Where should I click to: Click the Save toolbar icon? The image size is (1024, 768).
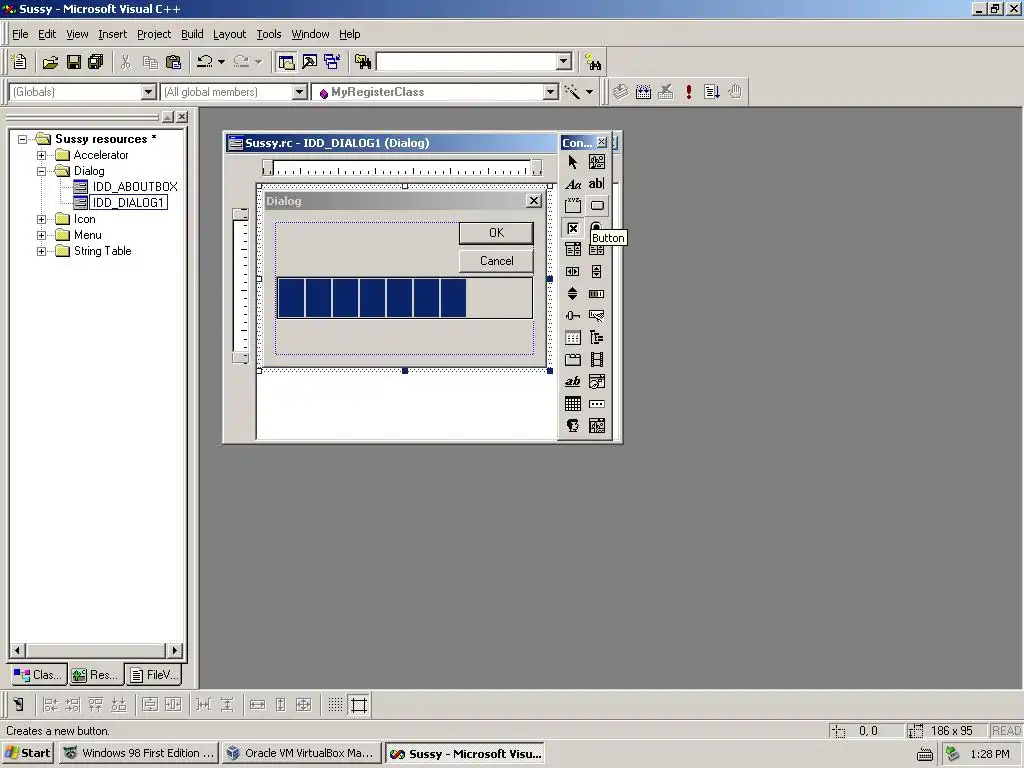pyautogui.click(x=74, y=62)
